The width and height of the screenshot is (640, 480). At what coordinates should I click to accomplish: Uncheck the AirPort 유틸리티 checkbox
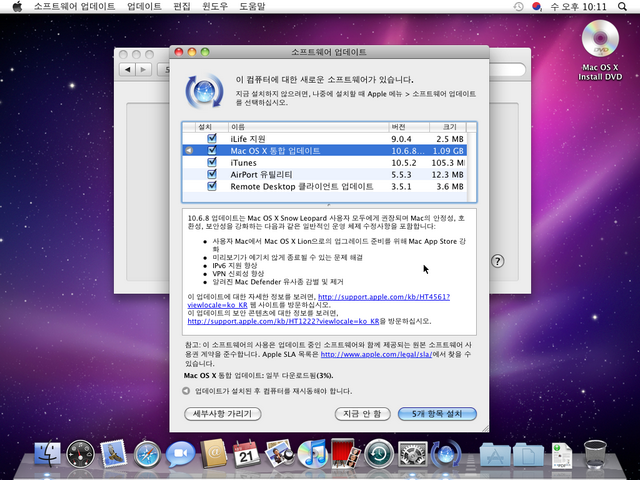click(212, 174)
